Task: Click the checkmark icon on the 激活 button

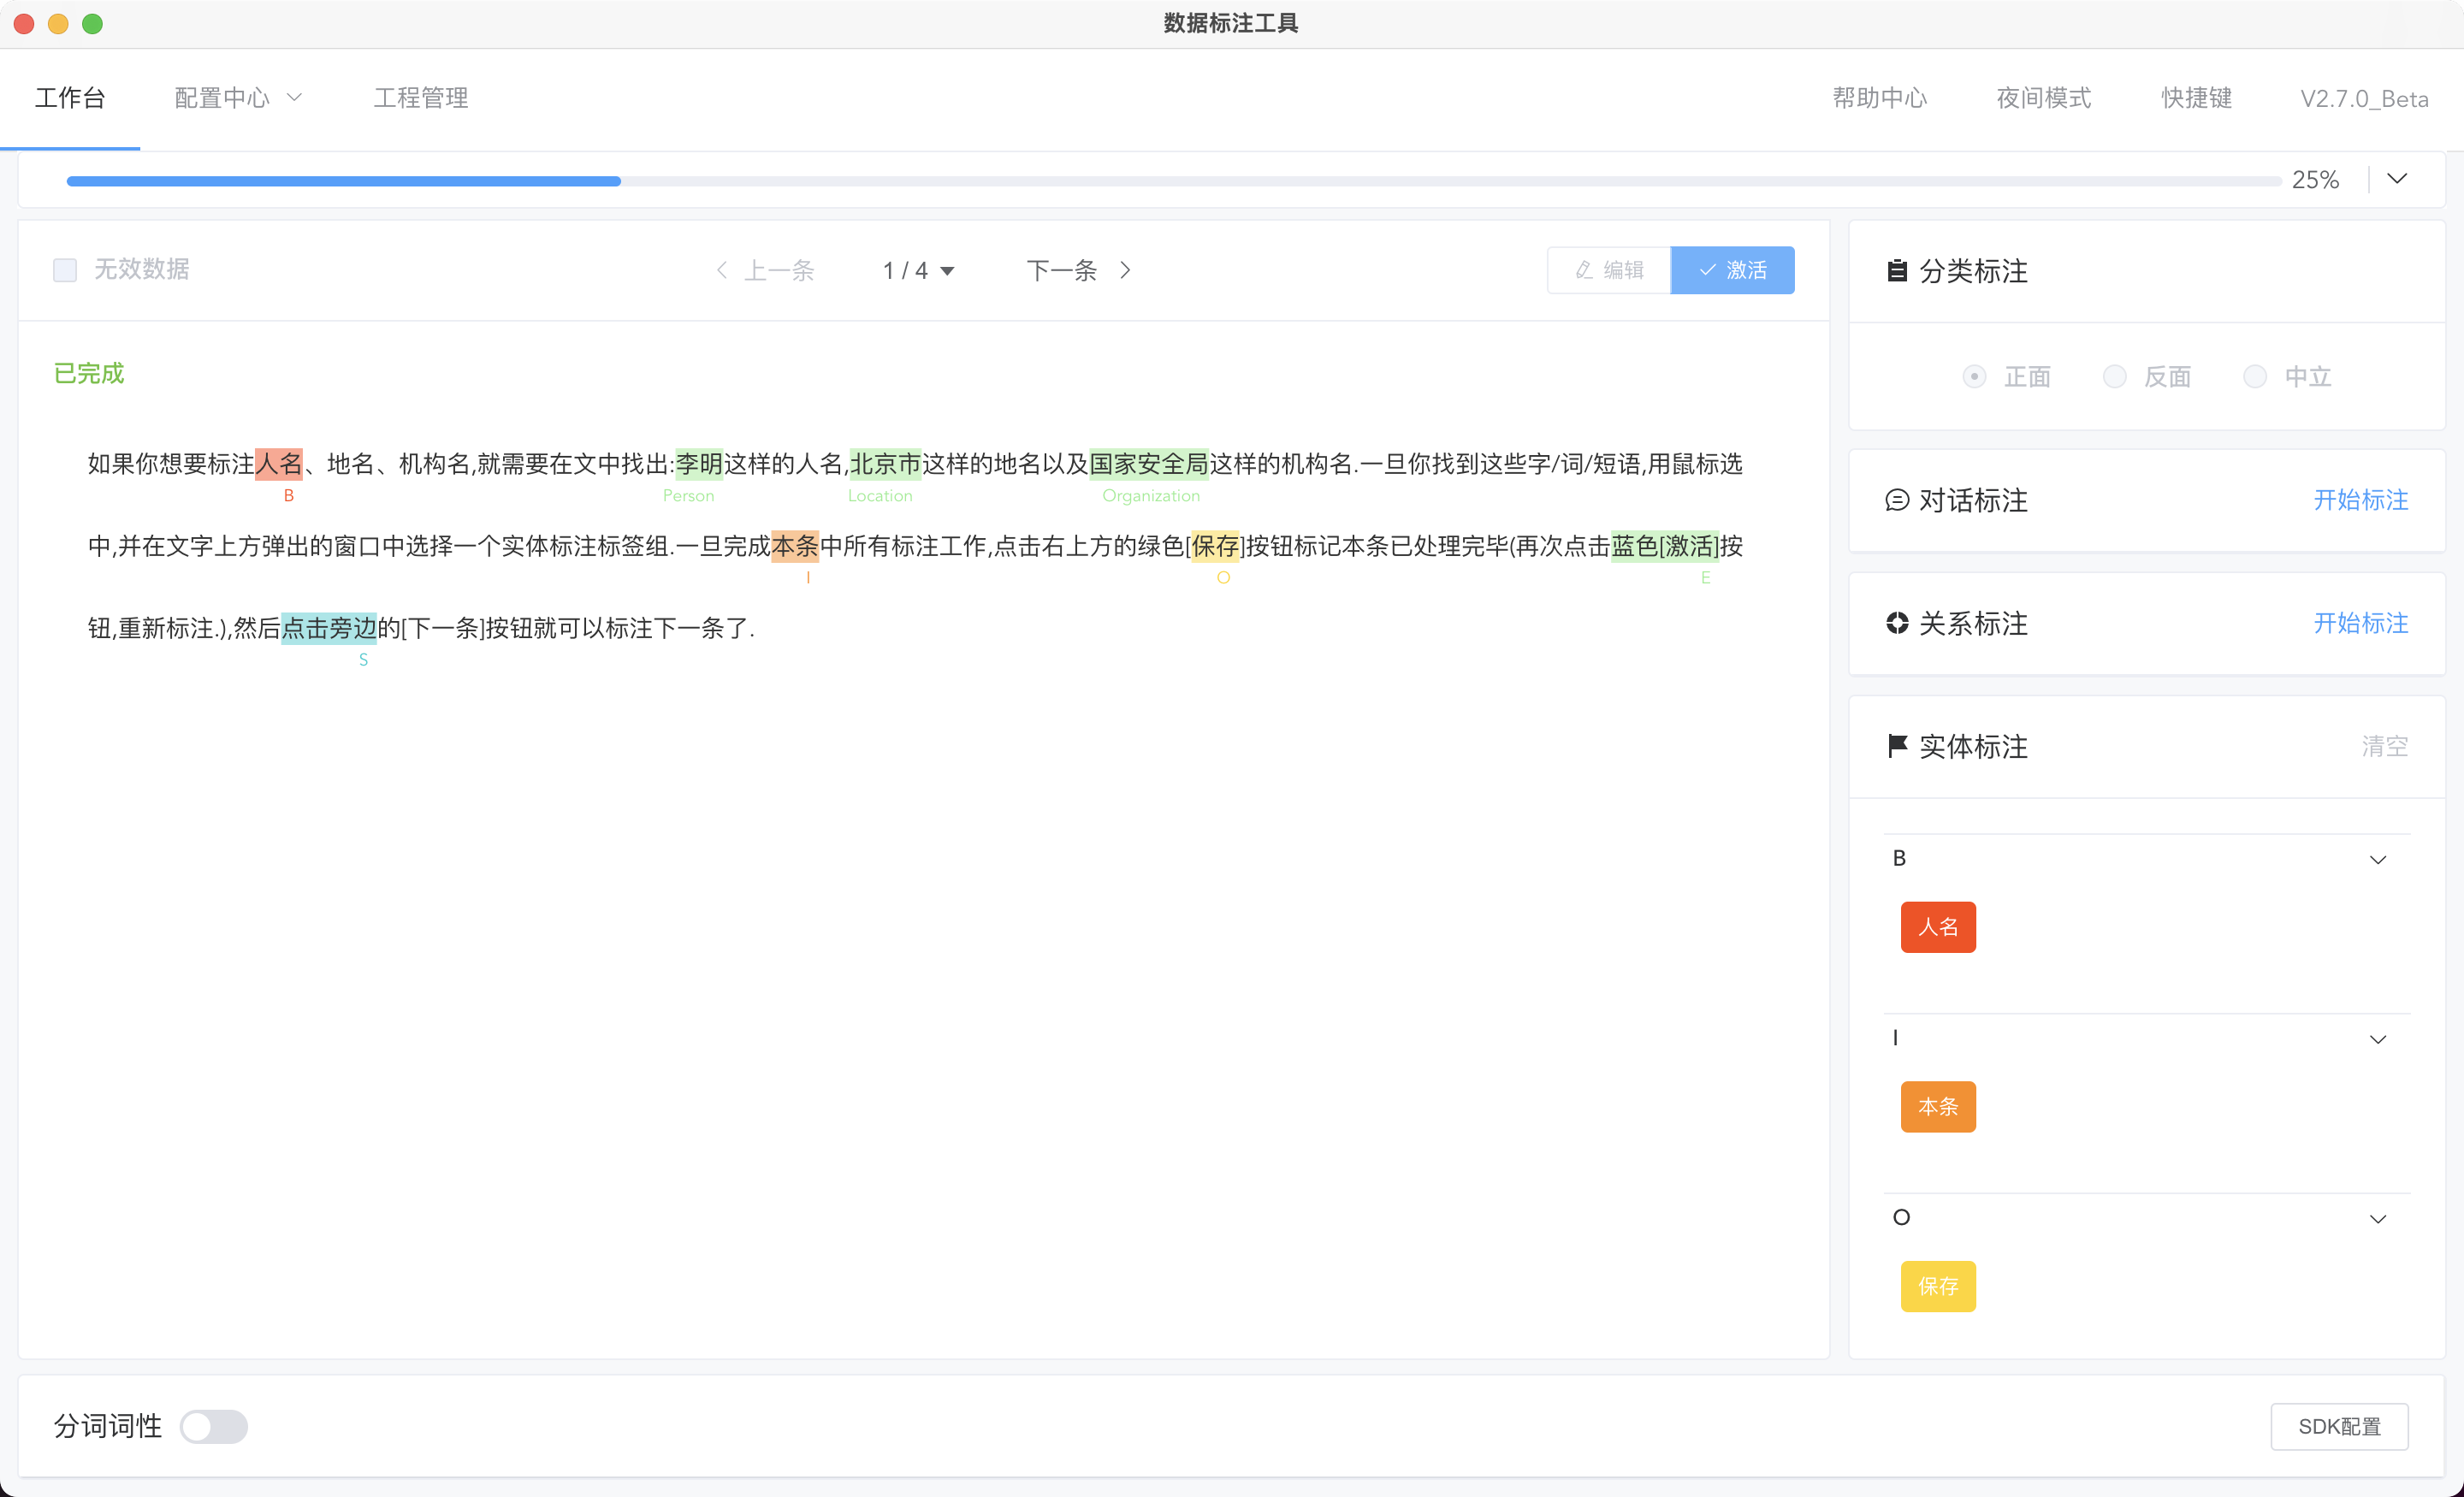Action: click(1708, 270)
